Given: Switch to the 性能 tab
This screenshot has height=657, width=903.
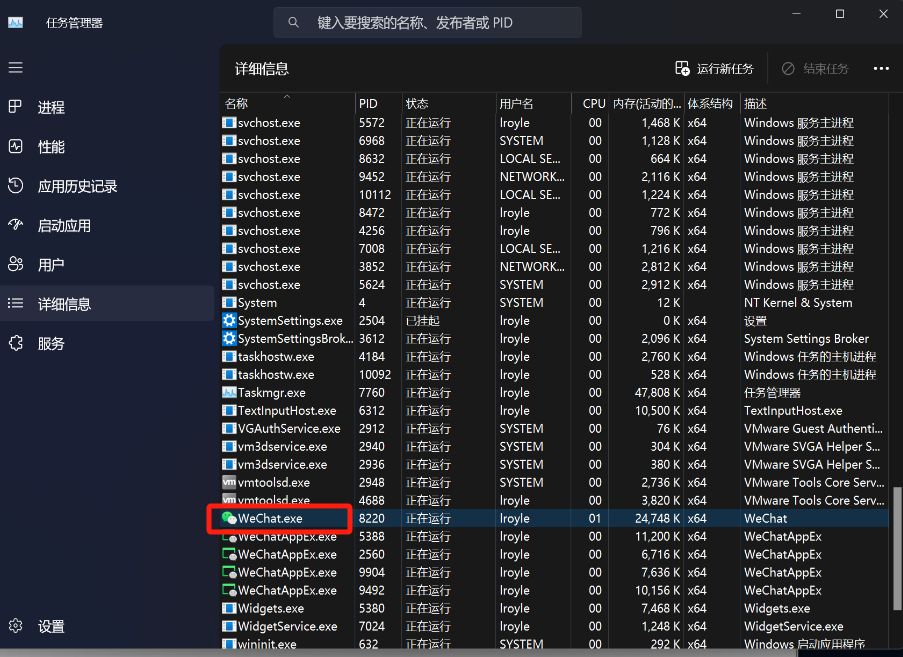Looking at the screenshot, I should point(107,146).
